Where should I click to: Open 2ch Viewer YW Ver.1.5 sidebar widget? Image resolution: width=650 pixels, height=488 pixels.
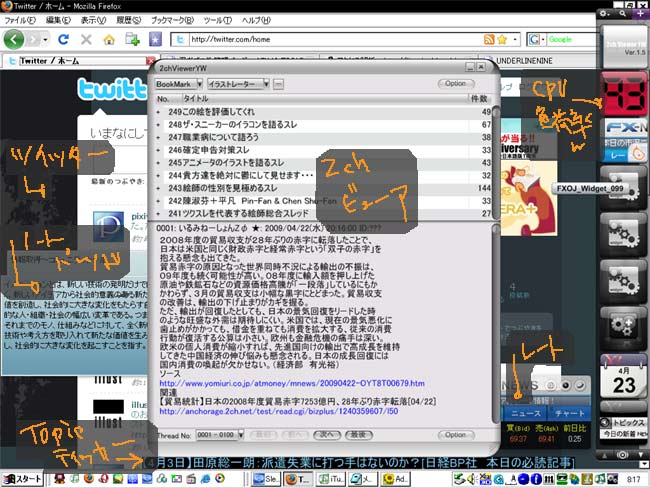[624, 46]
